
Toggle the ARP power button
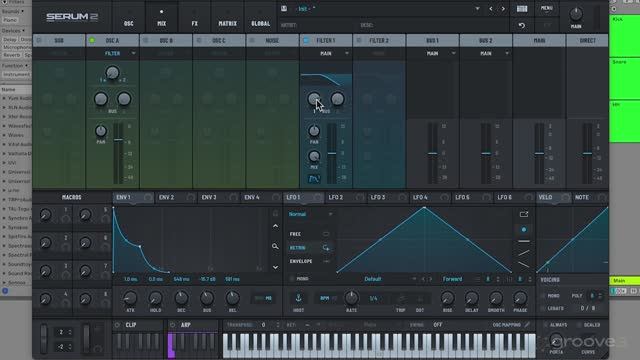172,325
